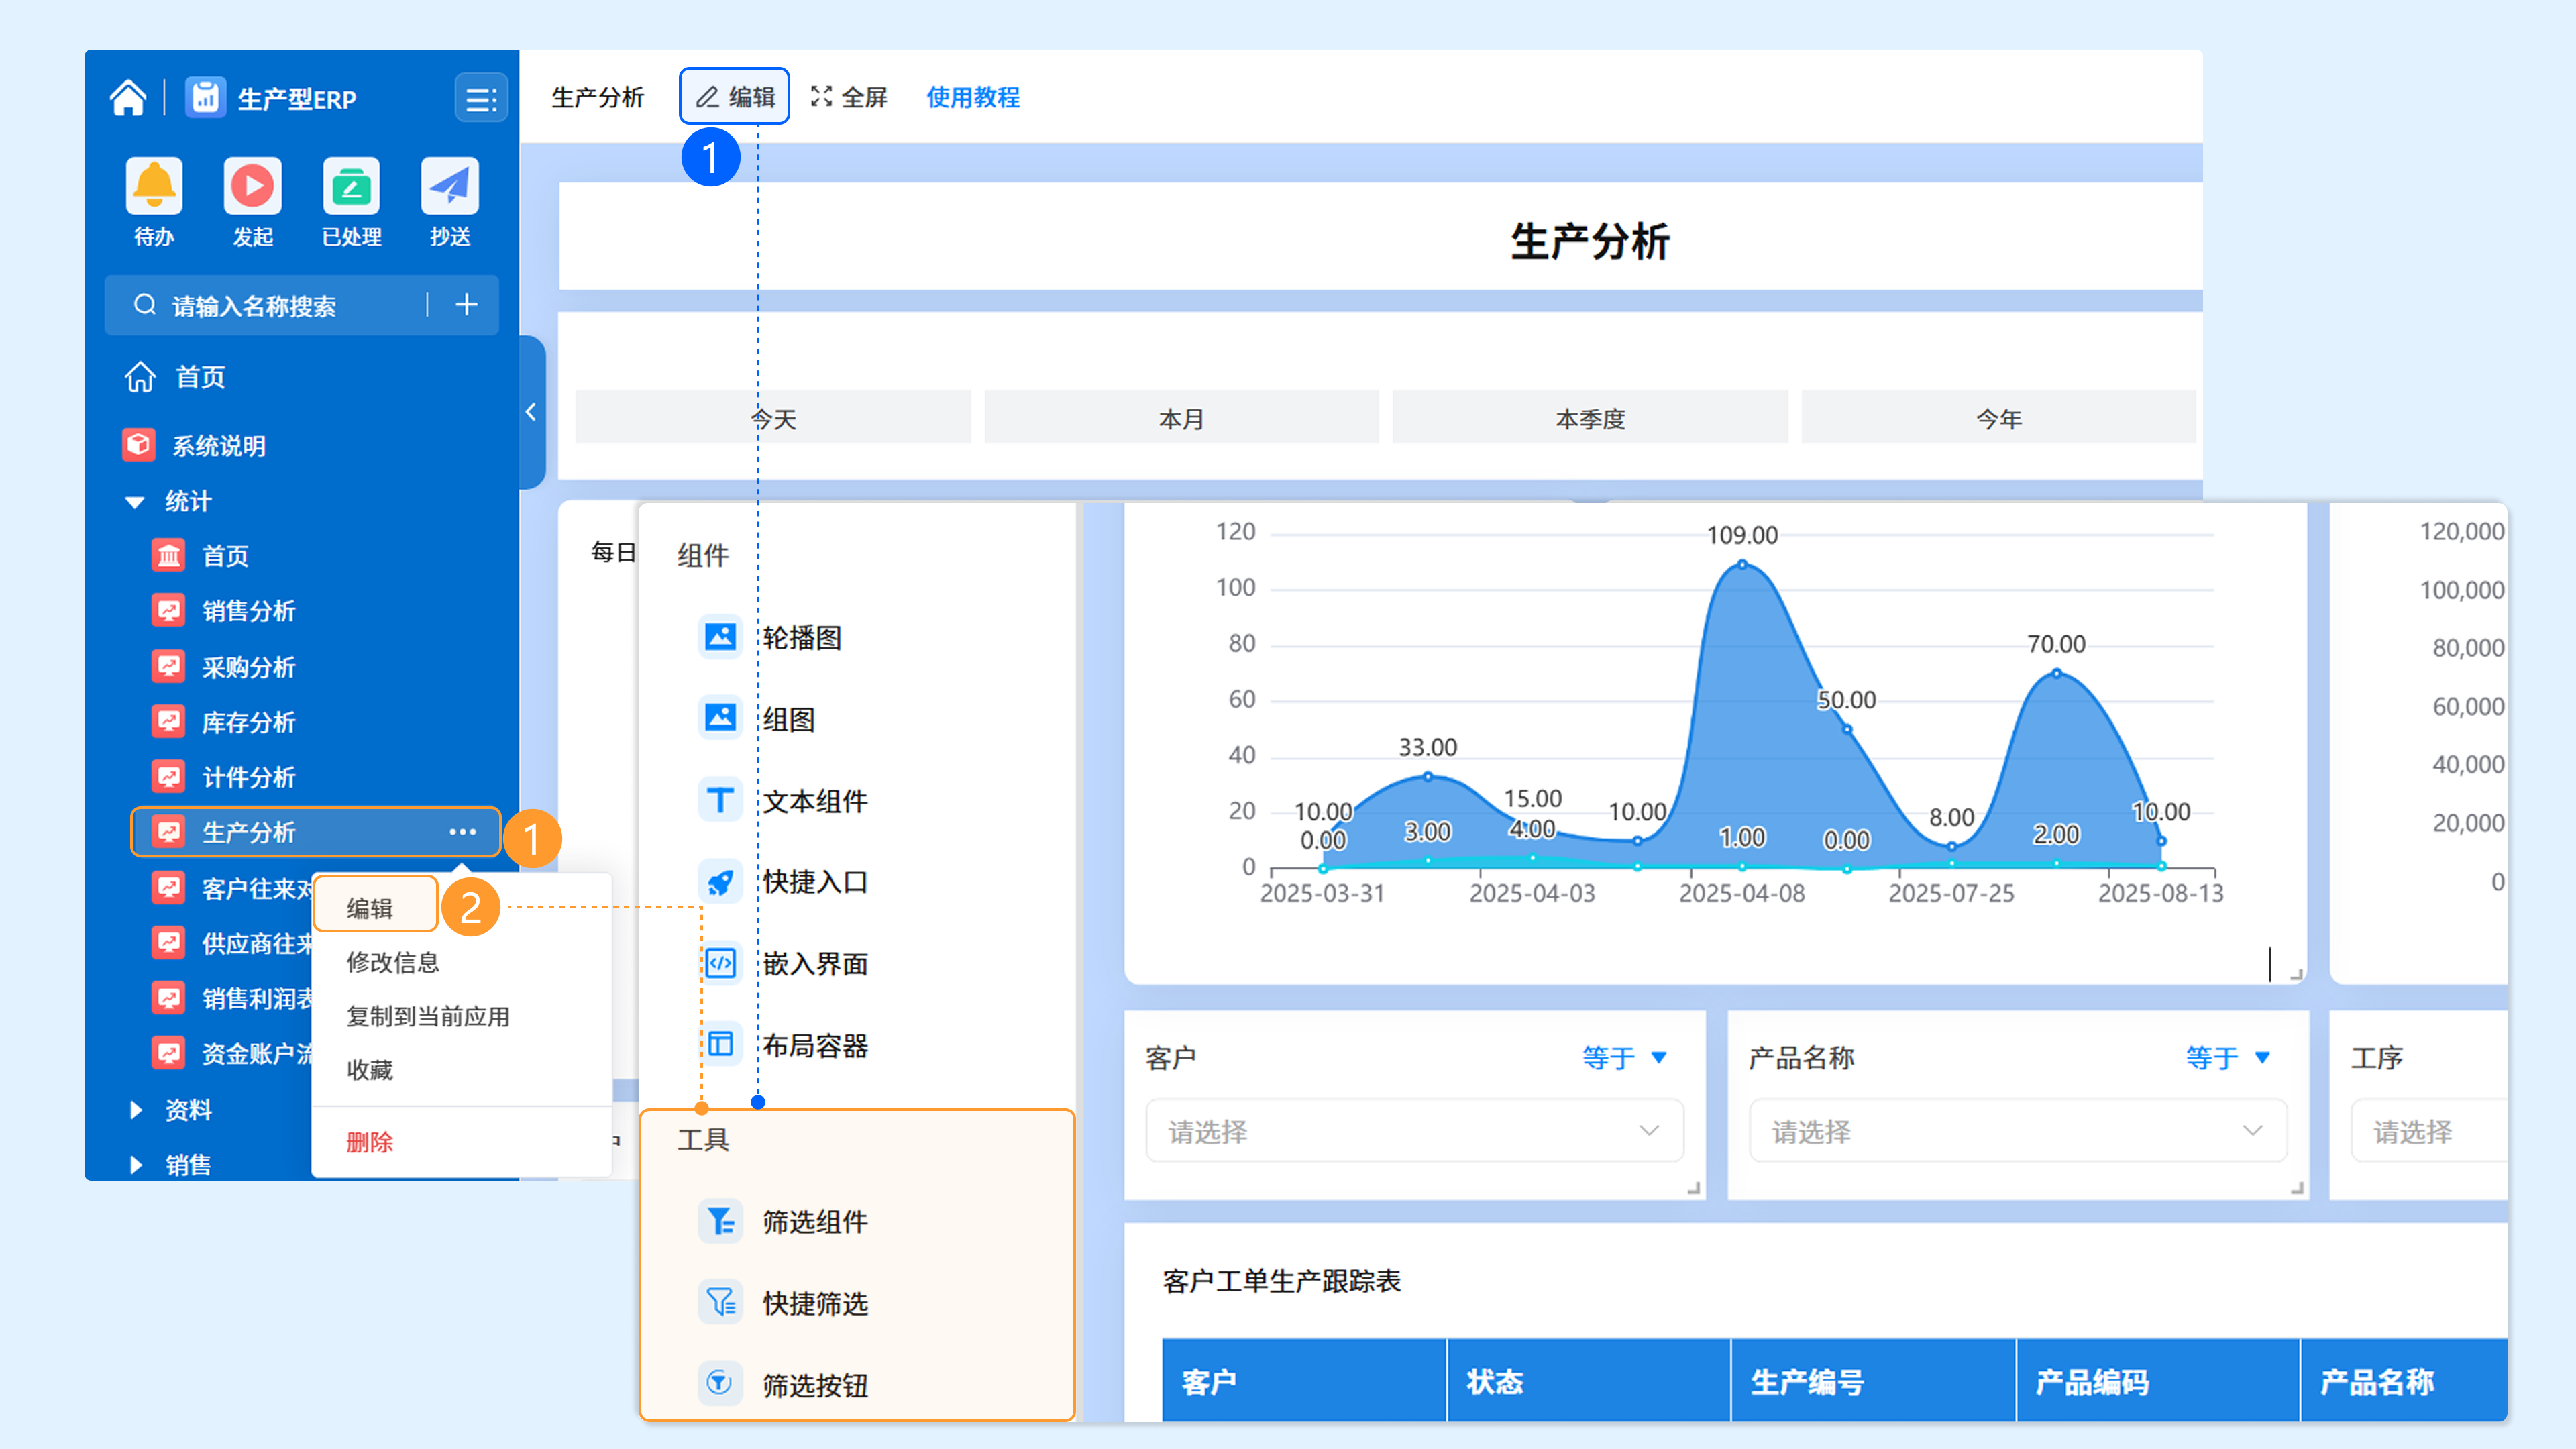Click the resize handle of the 客户 filter card
The height and width of the screenshot is (1449, 2576).
coord(1693,1188)
